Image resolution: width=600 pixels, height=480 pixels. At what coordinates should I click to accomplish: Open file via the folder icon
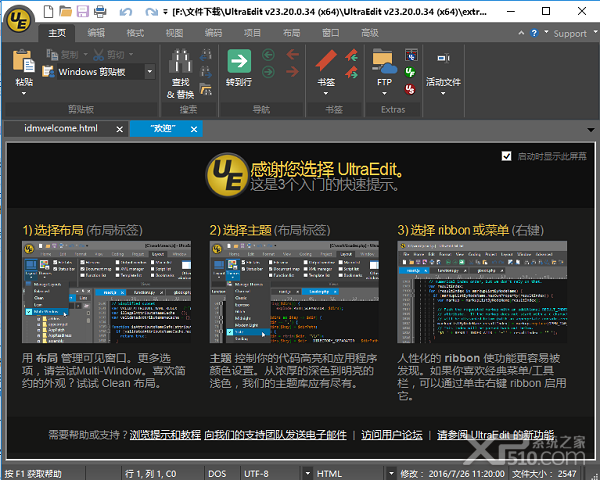pos(65,11)
